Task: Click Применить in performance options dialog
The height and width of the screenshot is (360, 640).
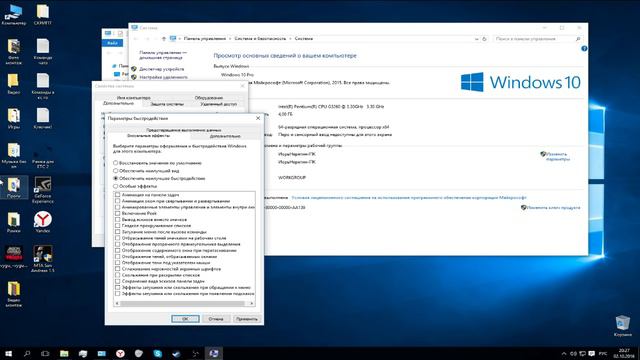Action: [247, 319]
